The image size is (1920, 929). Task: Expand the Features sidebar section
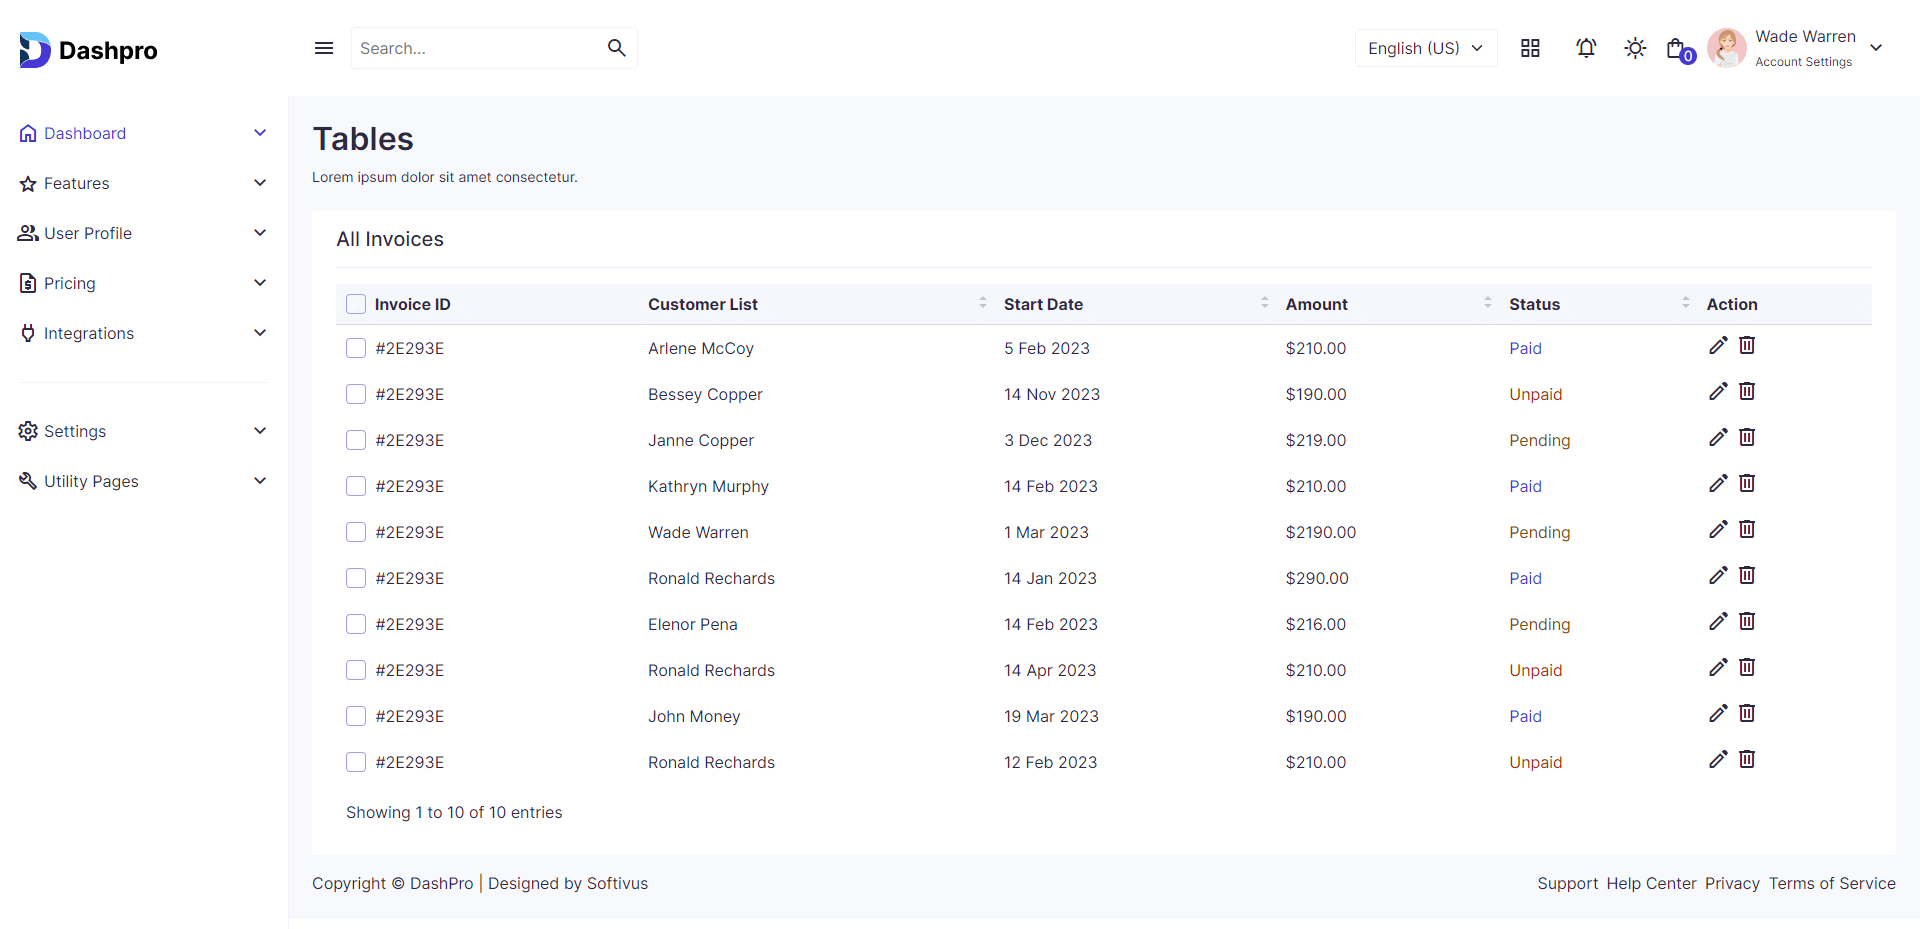coord(143,183)
